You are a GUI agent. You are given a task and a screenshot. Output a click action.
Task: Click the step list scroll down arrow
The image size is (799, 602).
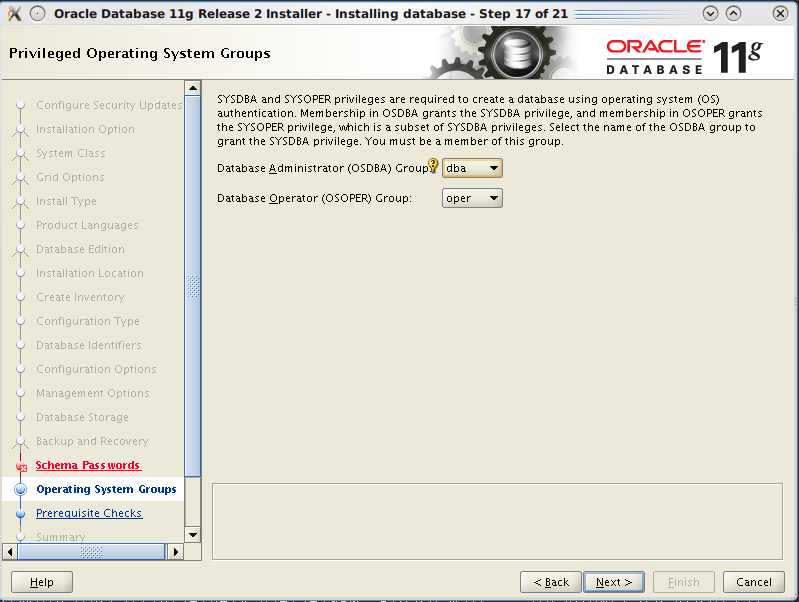(x=193, y=535)
